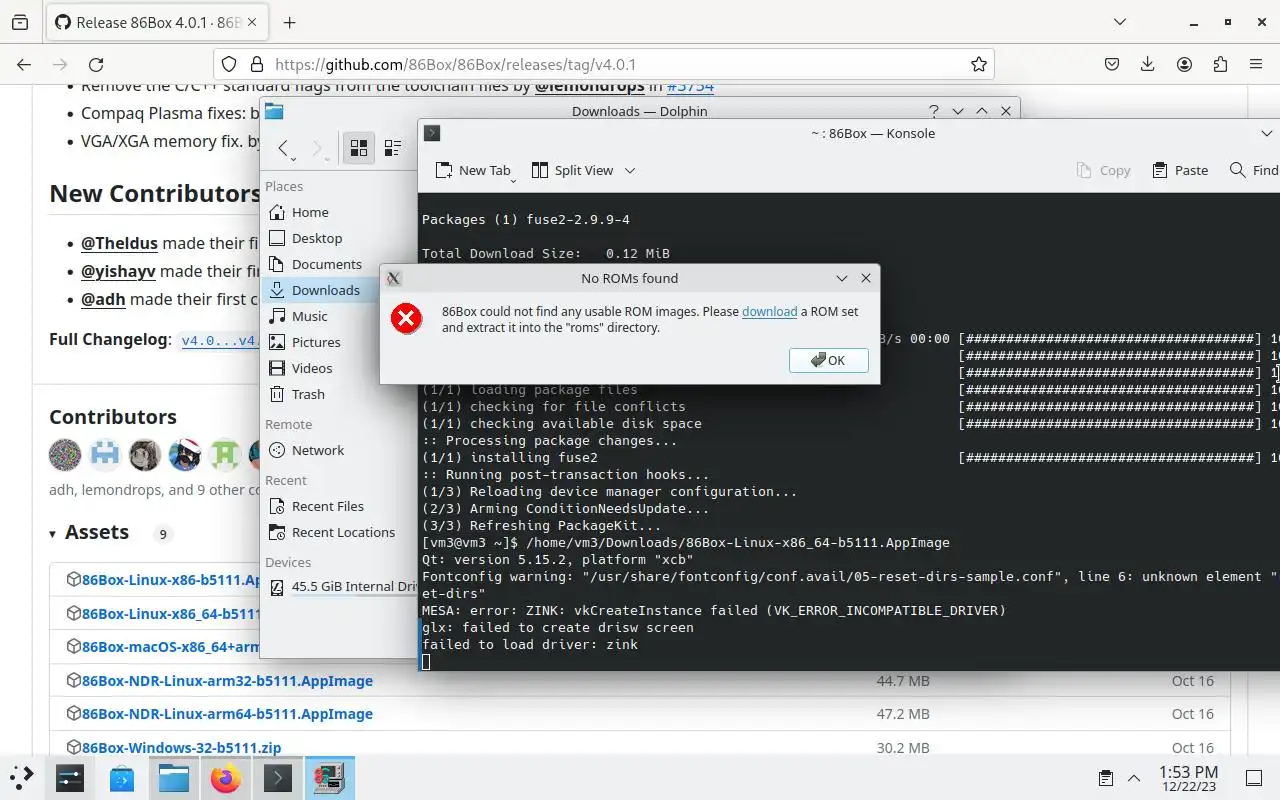Click the Copy button in Konsole toolbar
This screenshot has height=800, width=1280.
(x=1103, y=170)
